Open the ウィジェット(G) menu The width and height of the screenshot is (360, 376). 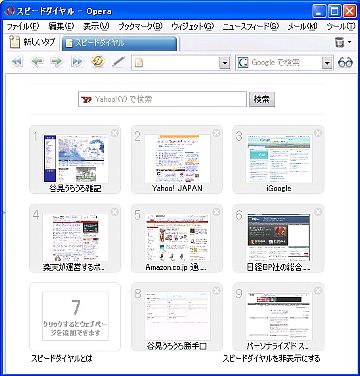pos(192,26)
